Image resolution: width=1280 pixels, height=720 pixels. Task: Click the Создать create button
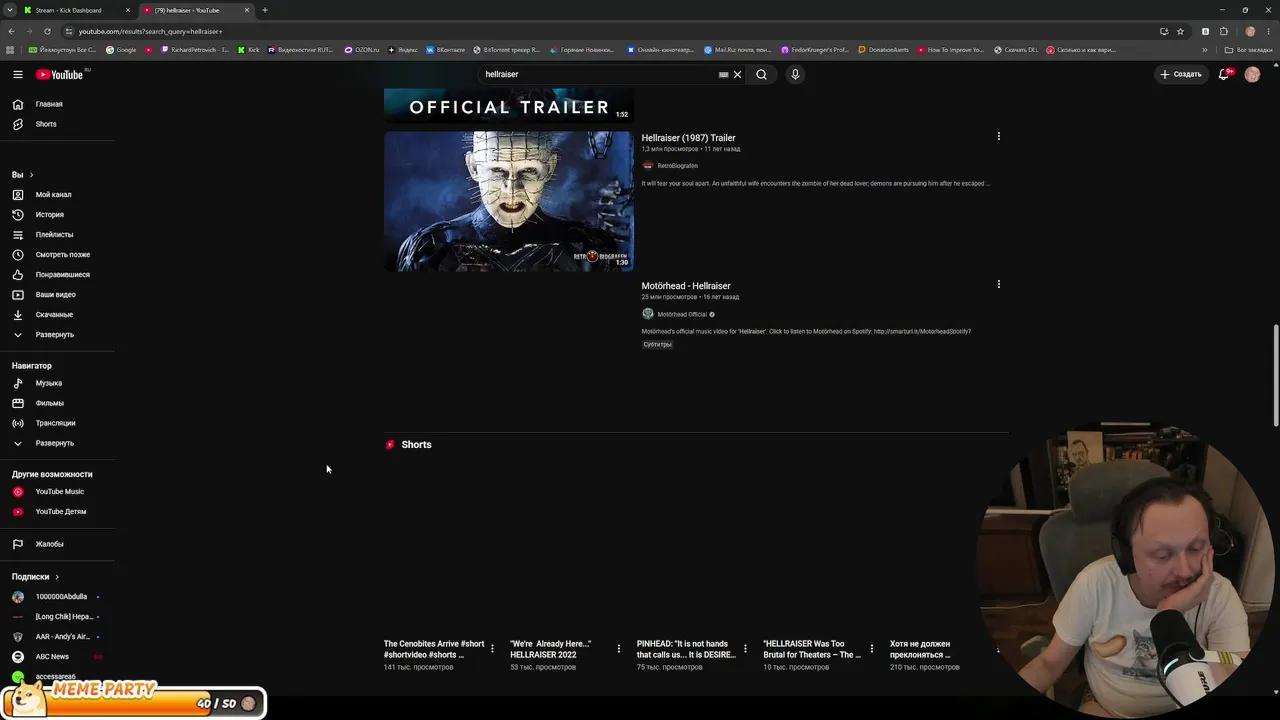click(1180, 74)
